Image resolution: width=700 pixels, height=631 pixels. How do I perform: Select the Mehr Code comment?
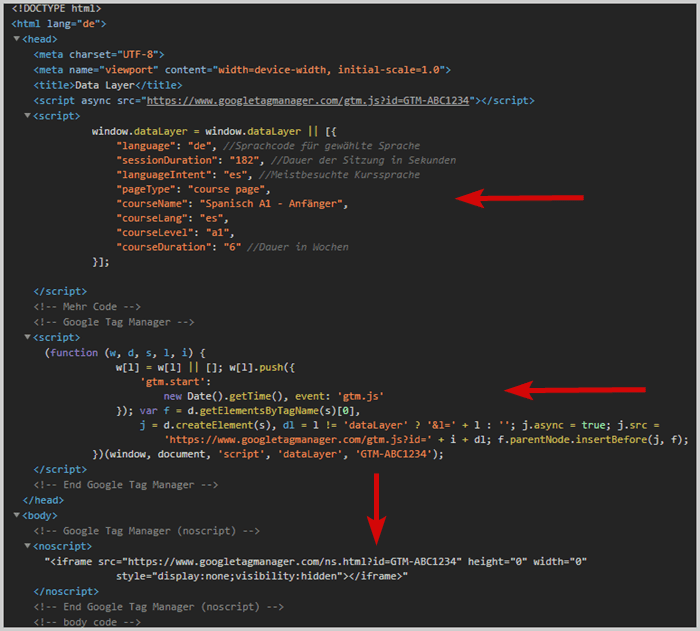[87, 307]
